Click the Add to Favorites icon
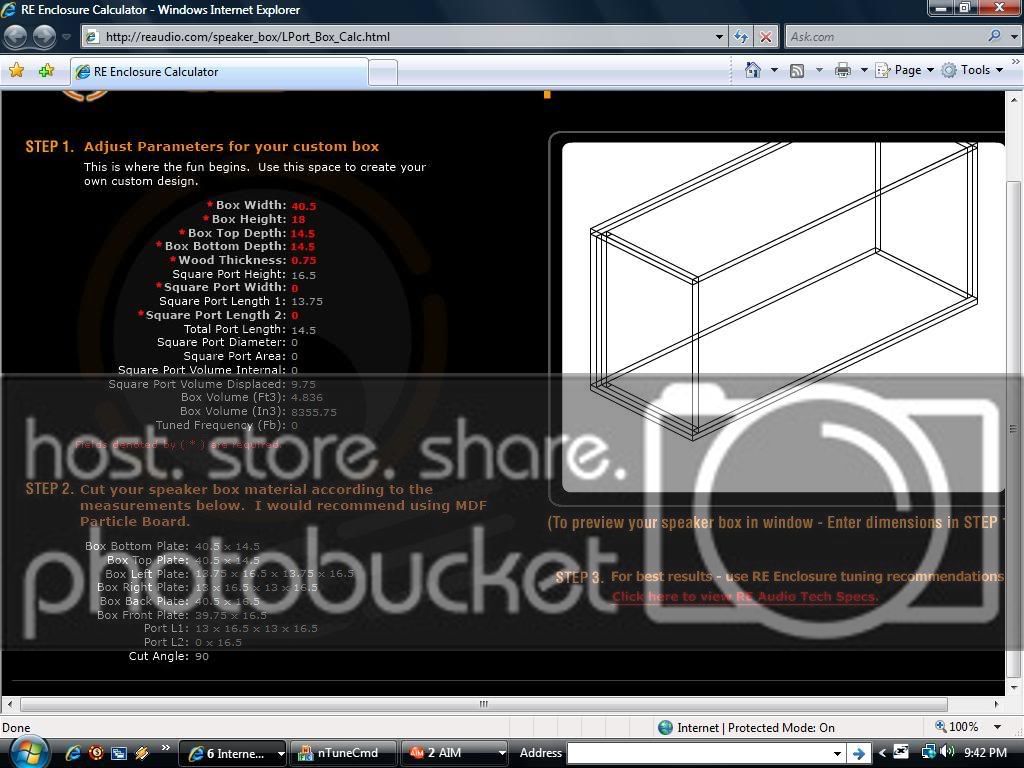Image resolution: width=1024 pixels, height=768 pixels. pos(46,71)
